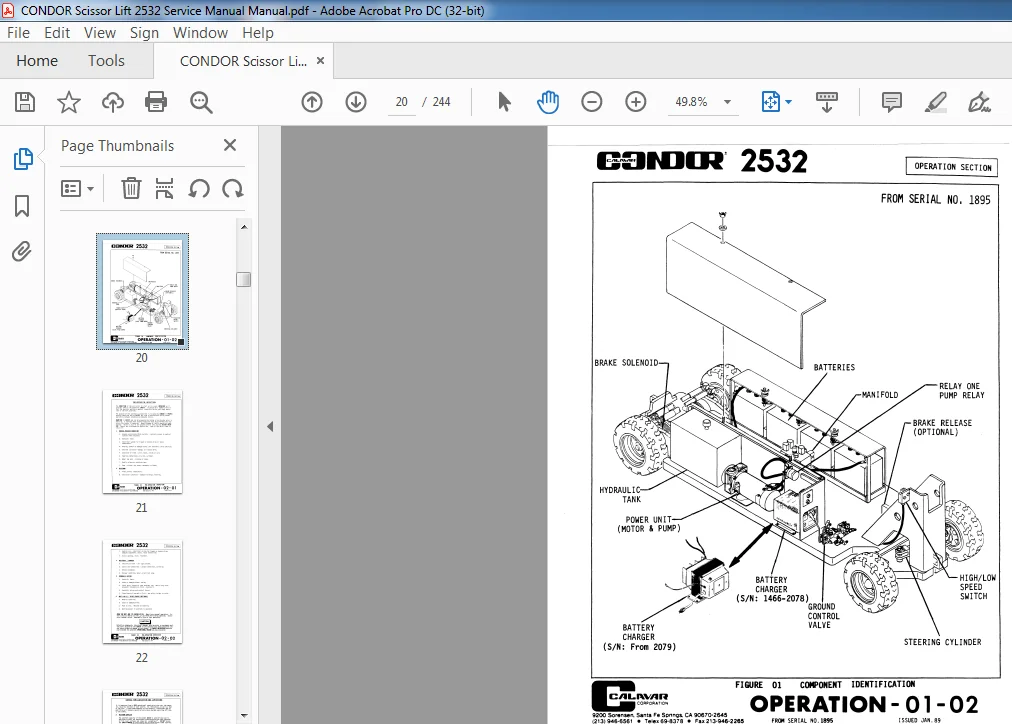The height and width of the screenshot is (724, 1012).
Task: Click the page number field showing 20
Action: coord(401,102)
